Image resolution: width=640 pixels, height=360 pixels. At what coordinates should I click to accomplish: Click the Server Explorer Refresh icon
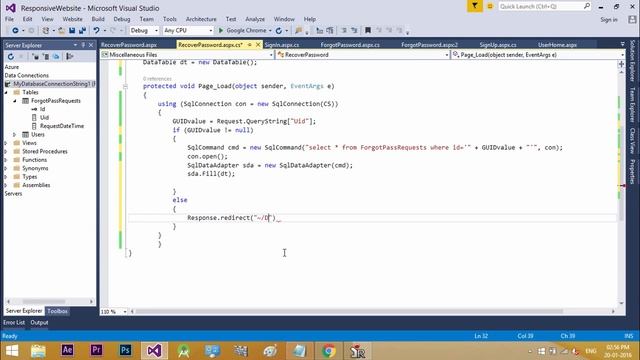tap(11, 57)
